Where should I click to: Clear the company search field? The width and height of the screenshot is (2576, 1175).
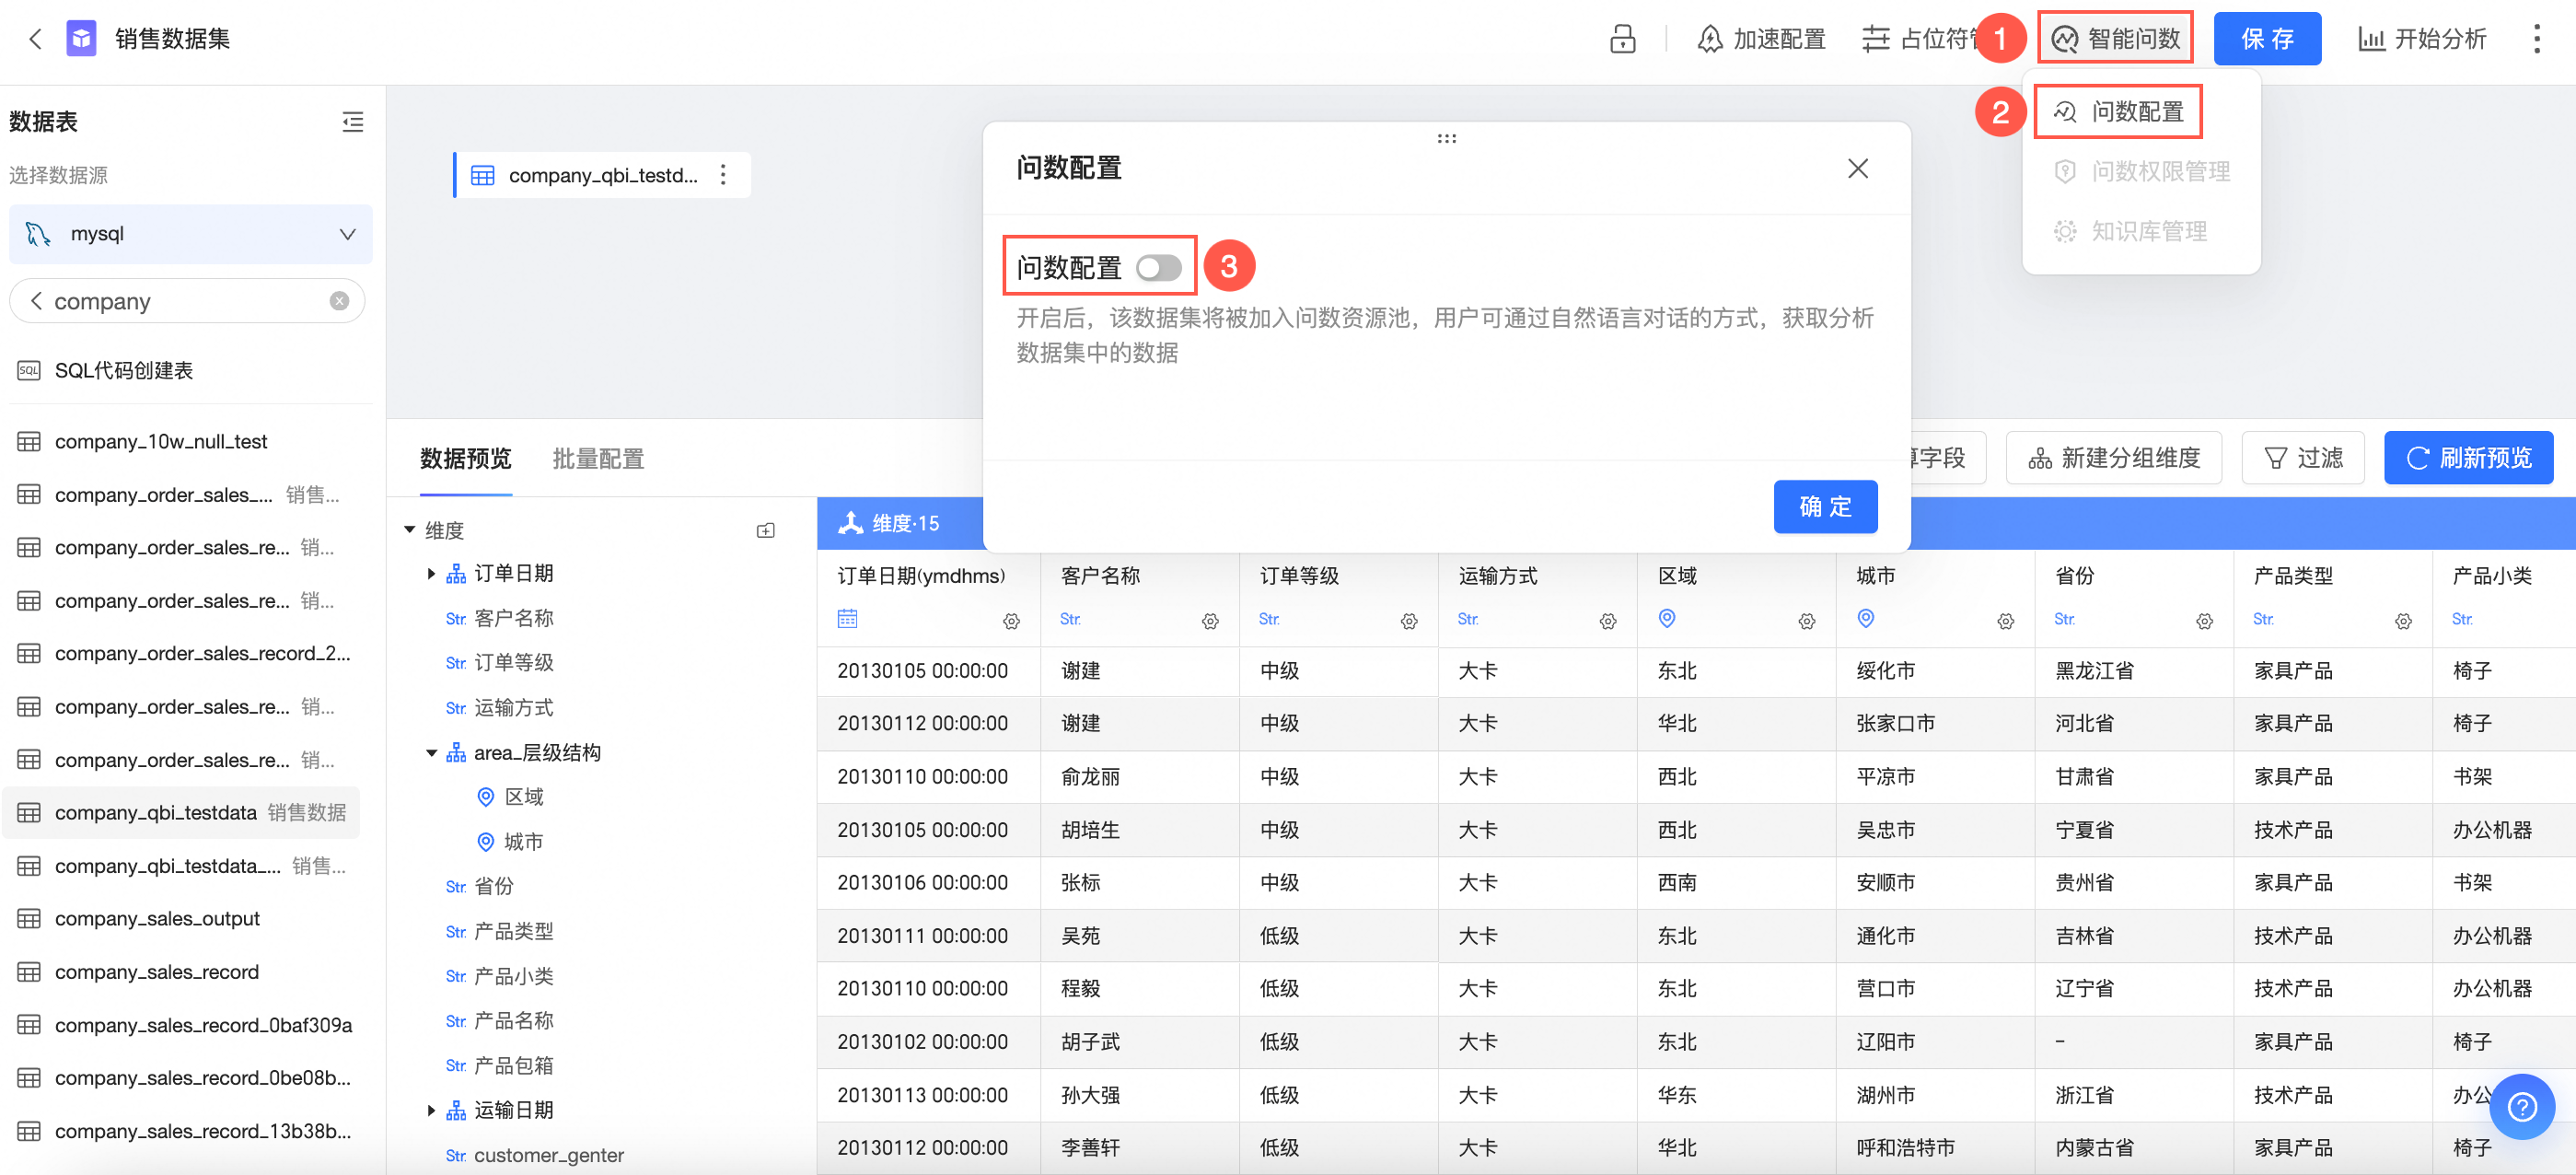tap(339, 301)
